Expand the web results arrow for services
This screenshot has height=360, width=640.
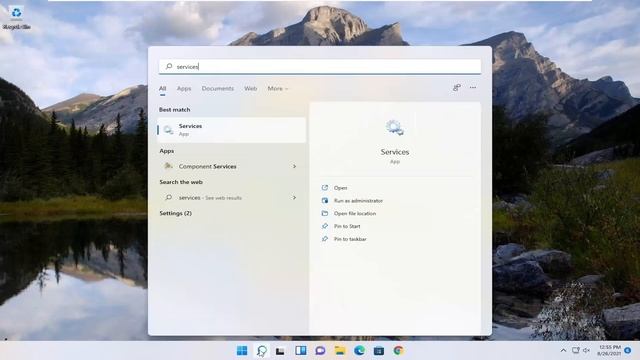coord(294,198)
